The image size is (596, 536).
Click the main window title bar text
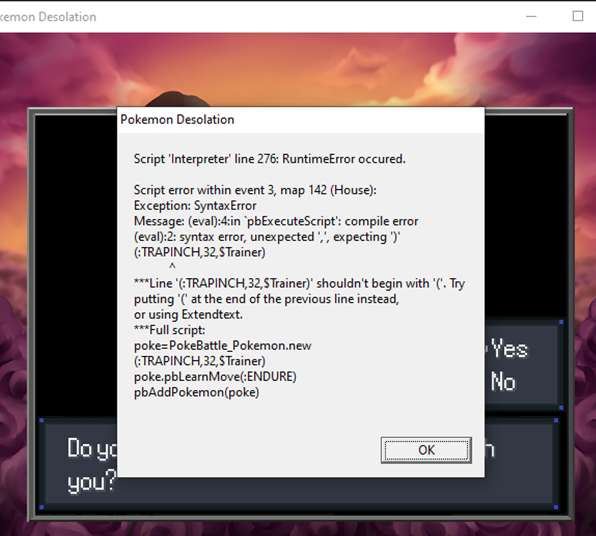(x=48, y=17)
